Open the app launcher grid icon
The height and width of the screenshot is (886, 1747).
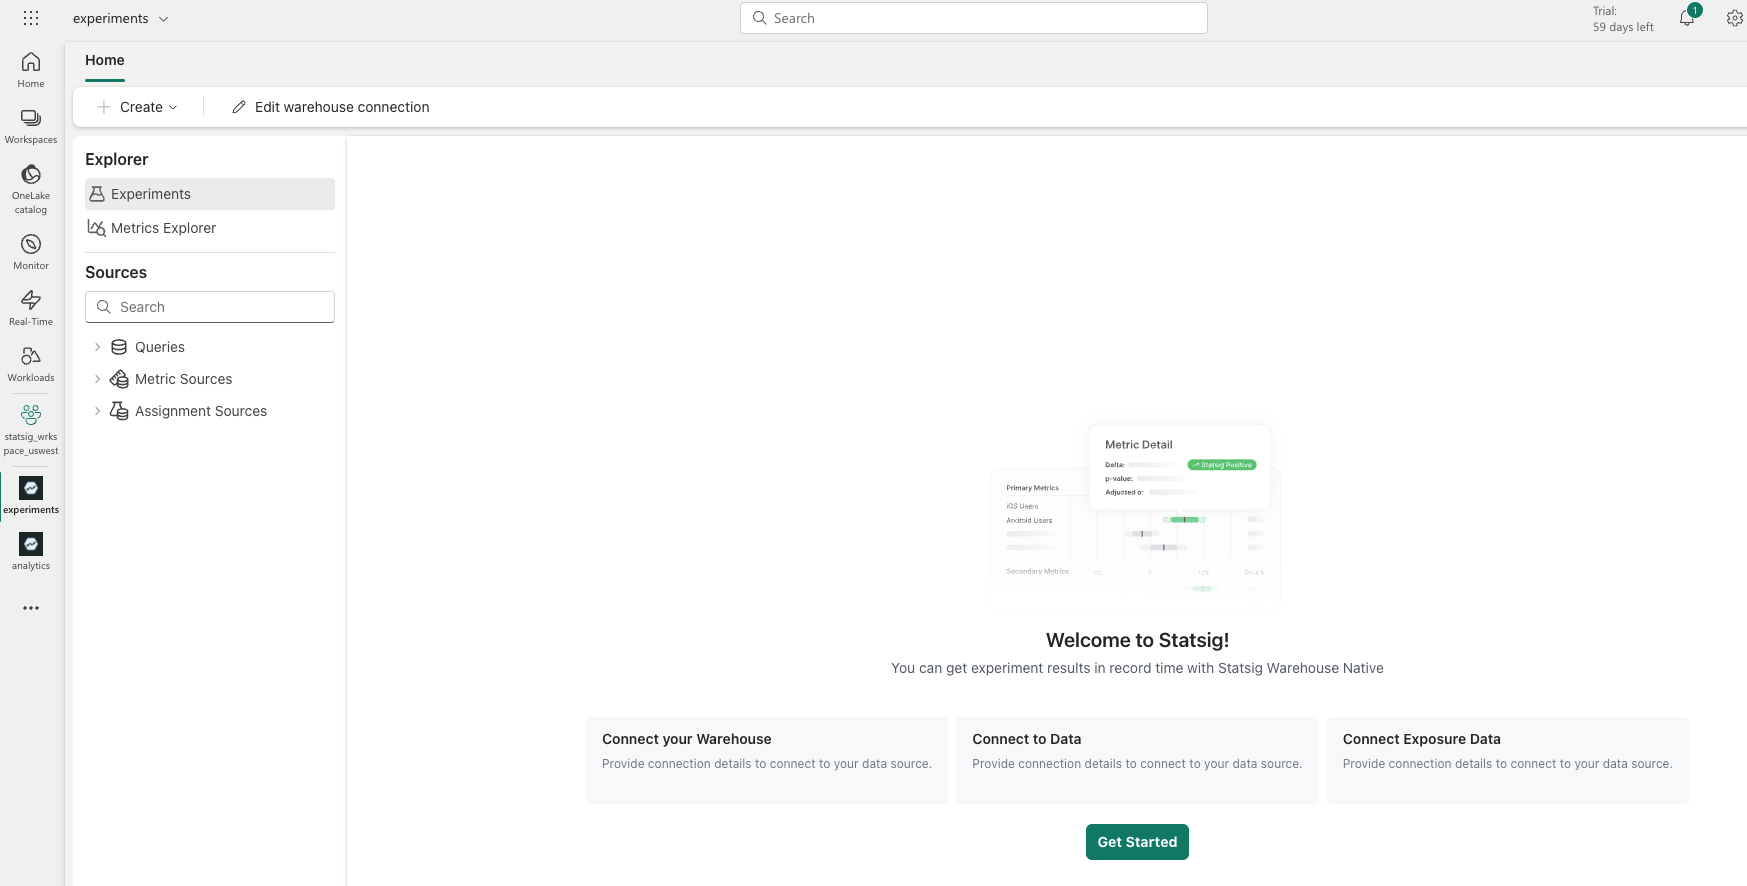[x=31, y=18]
